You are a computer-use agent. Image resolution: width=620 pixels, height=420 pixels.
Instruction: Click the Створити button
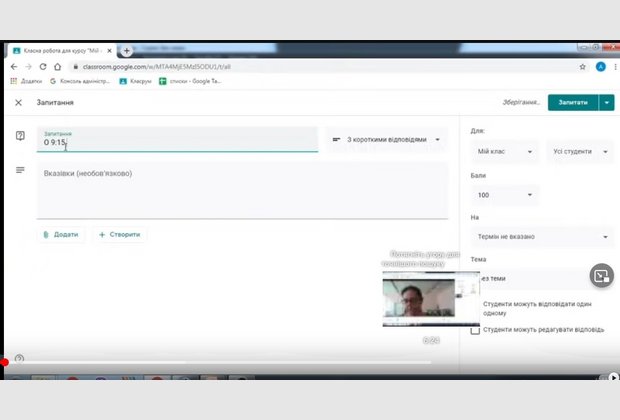click(x=119, y=235)
